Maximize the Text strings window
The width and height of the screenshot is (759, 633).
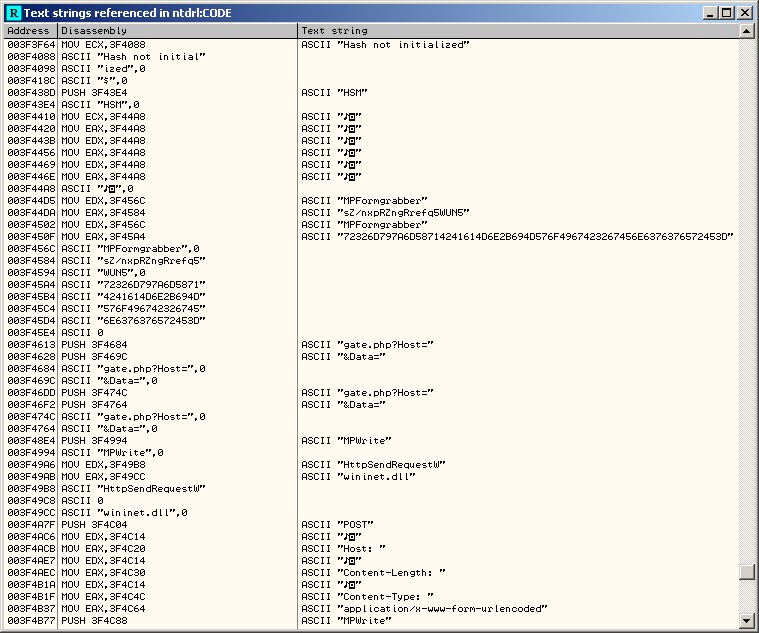[x=727, y=13]
